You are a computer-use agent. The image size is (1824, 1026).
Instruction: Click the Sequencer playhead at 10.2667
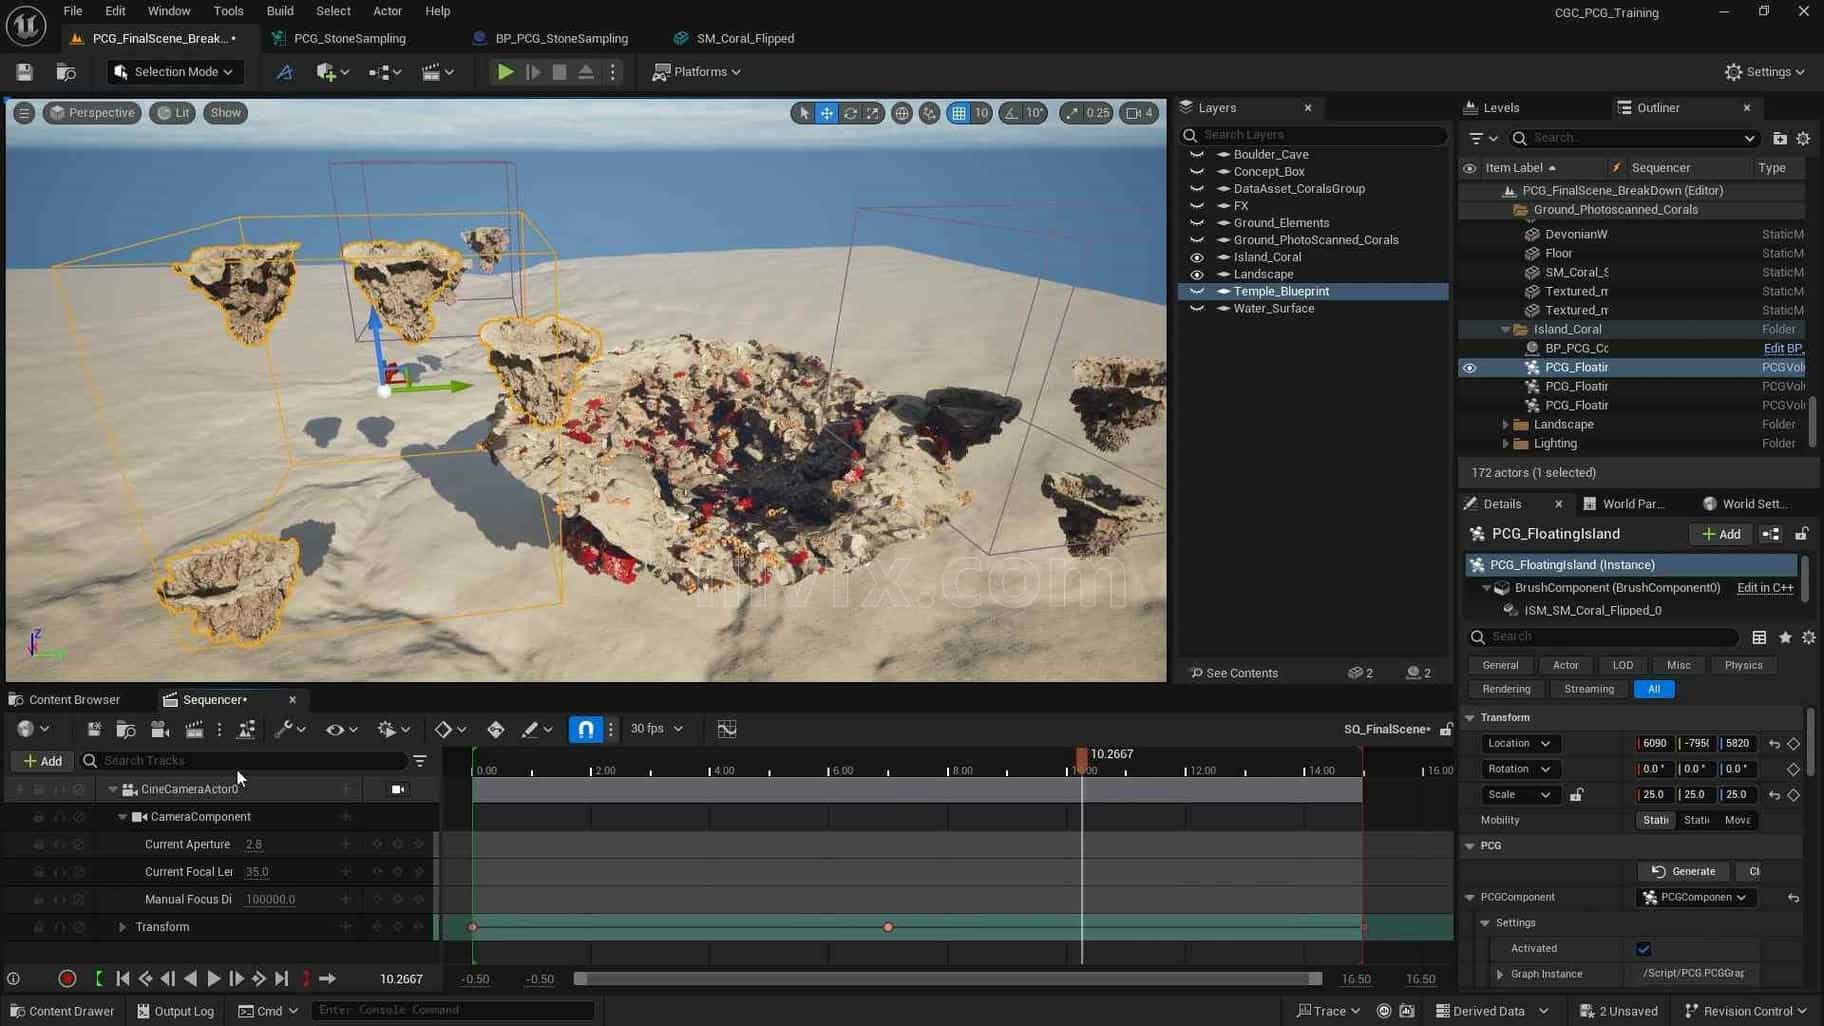click(x=1081, y=759)
